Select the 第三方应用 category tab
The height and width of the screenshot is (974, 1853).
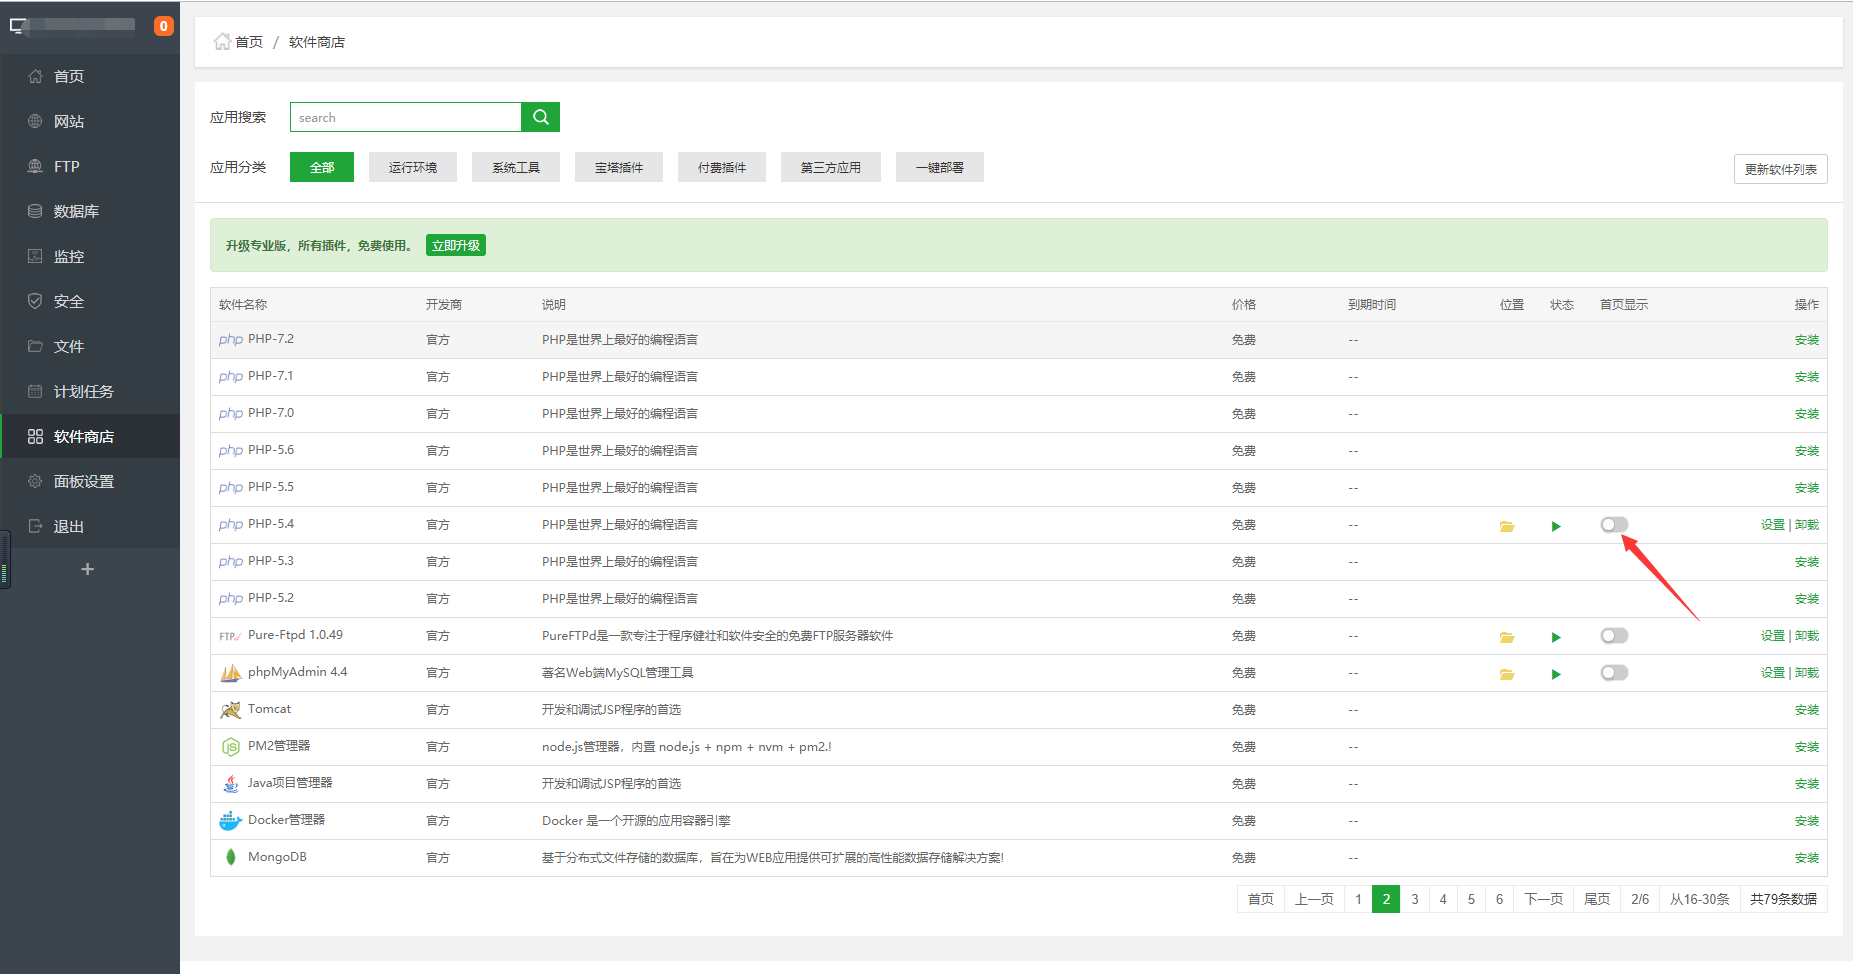click(831, 167)
